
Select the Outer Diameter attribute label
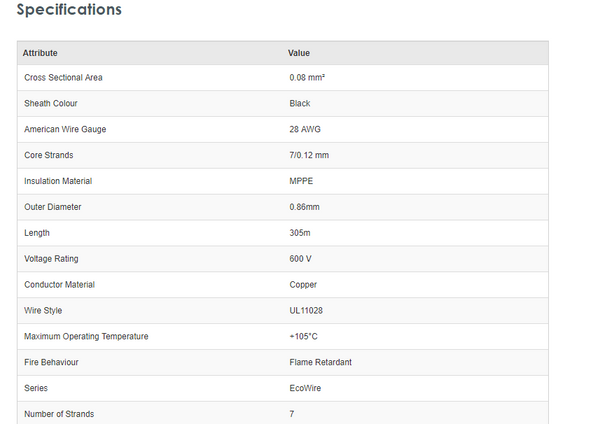[x=53, y=207]
